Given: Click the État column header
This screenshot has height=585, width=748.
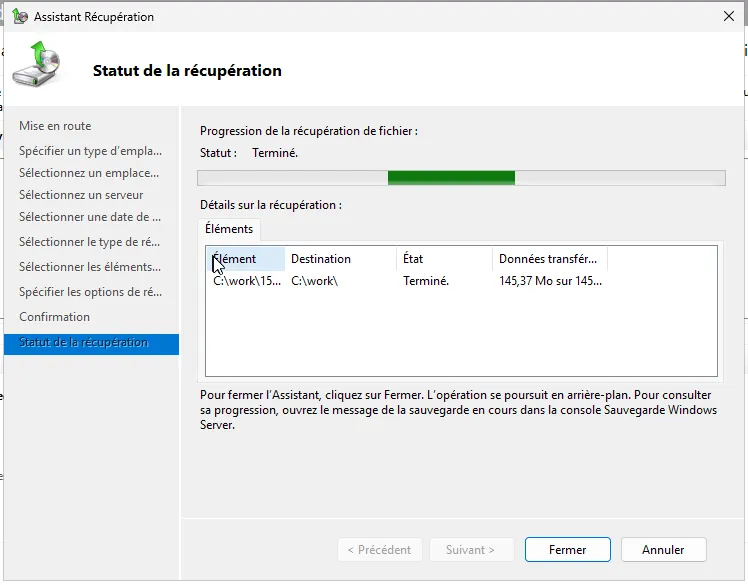Looking at the screenshot, I should 444,259.
